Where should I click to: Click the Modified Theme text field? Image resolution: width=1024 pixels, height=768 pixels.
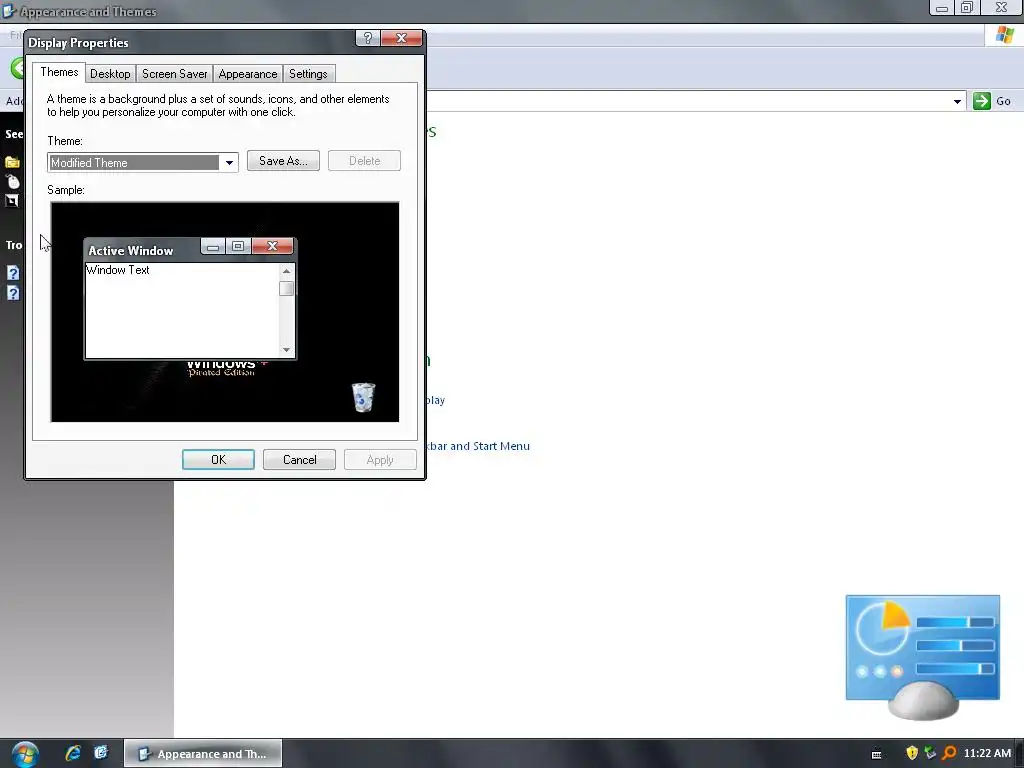pos(135,163)
